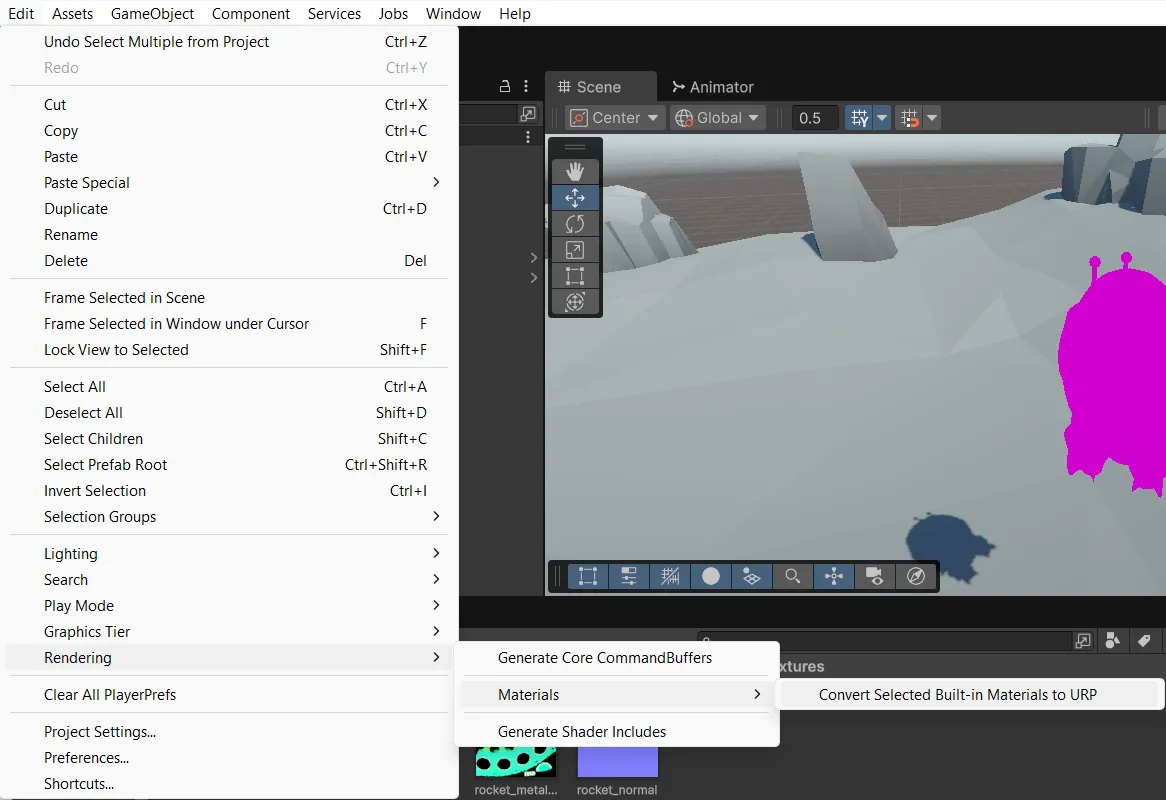This screenshot has height=800, width=1166.
Task: Choose Generate Shader Includes
Action: click(618, 732)
